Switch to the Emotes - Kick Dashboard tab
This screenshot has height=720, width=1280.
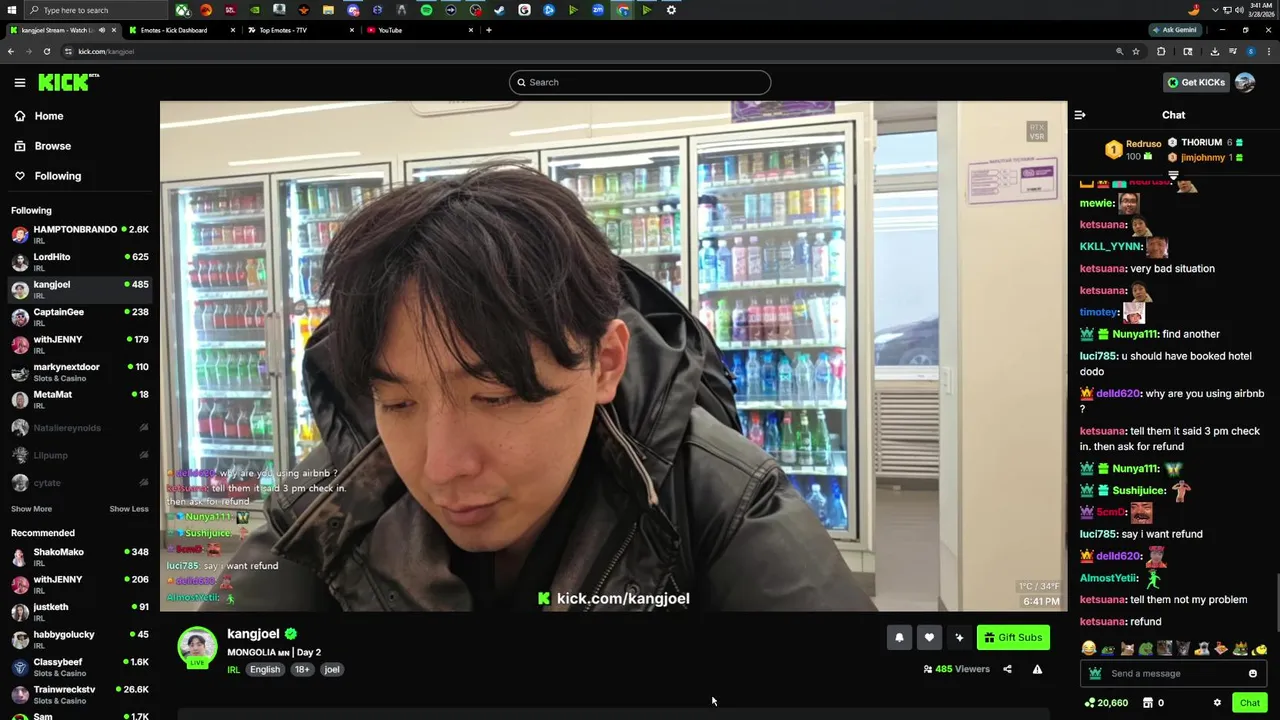pyautogui.click(x=180, y=30)
